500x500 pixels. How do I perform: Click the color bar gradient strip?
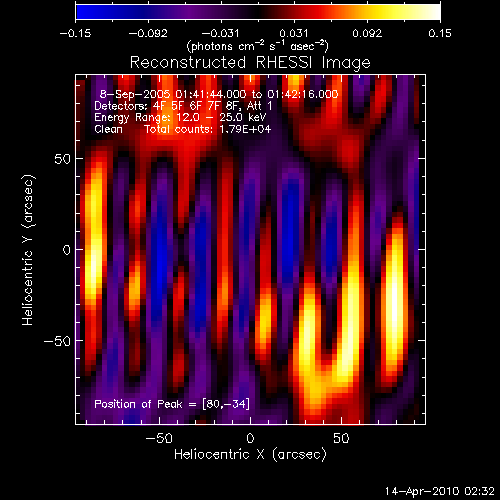click(258, 11)
